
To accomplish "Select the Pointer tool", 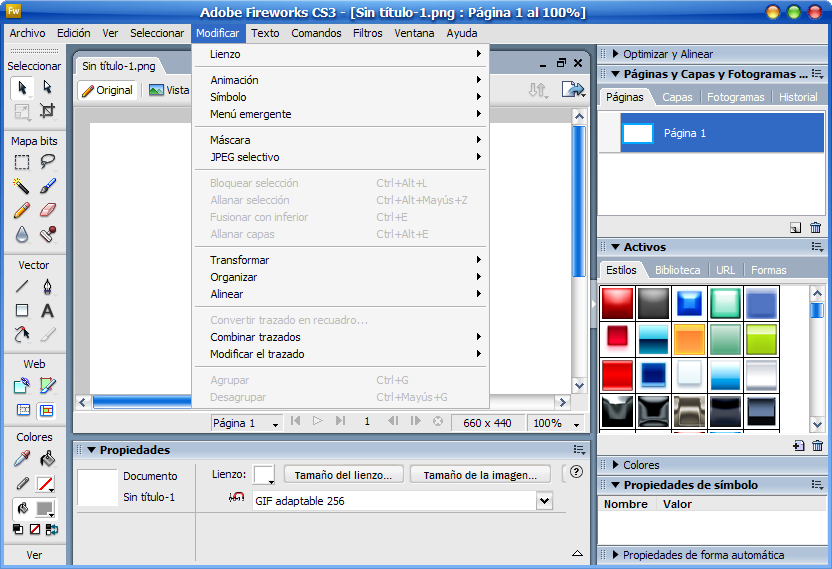I will pos(22,88).
